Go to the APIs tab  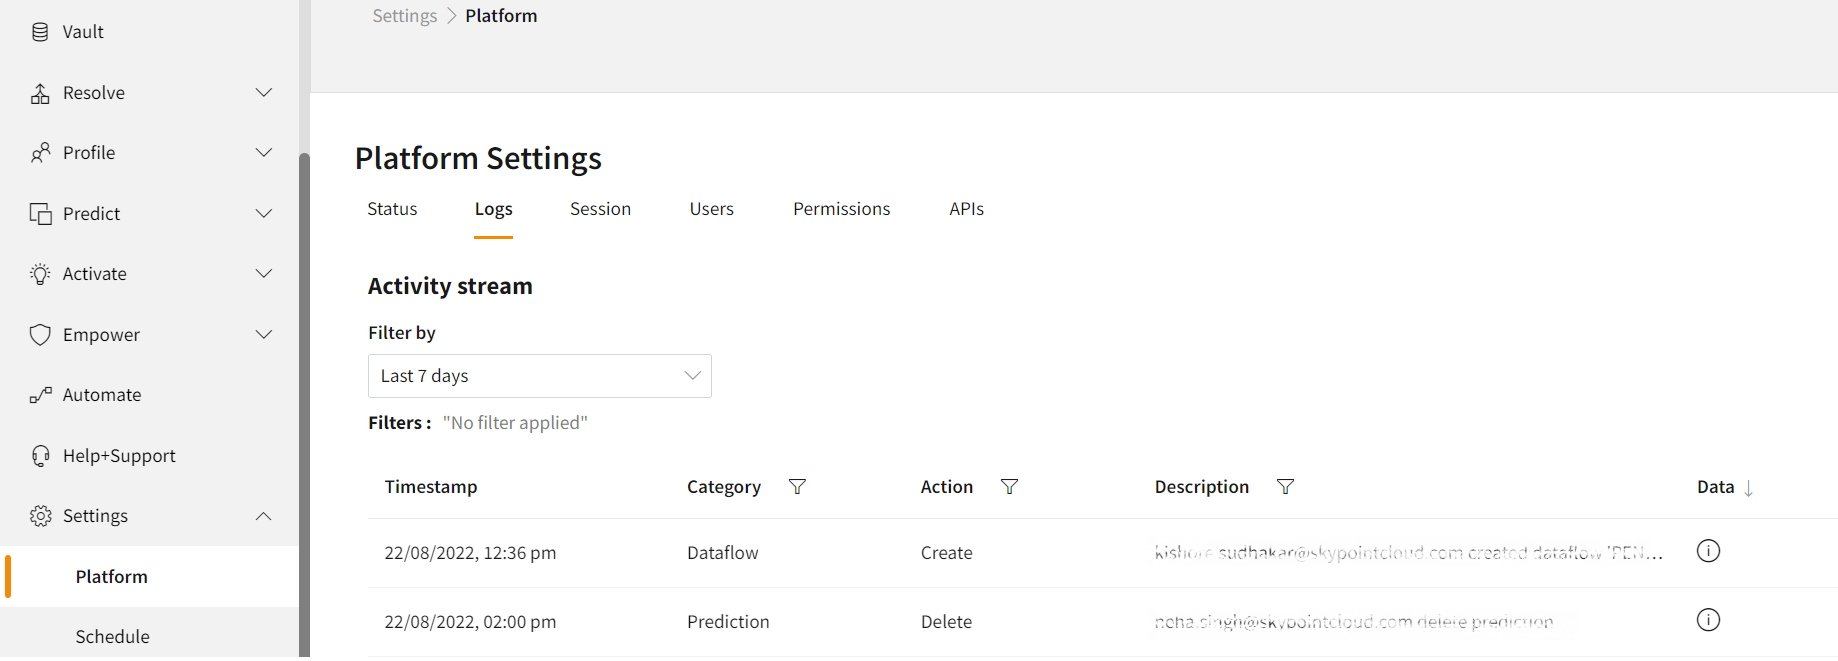[966, 209]
